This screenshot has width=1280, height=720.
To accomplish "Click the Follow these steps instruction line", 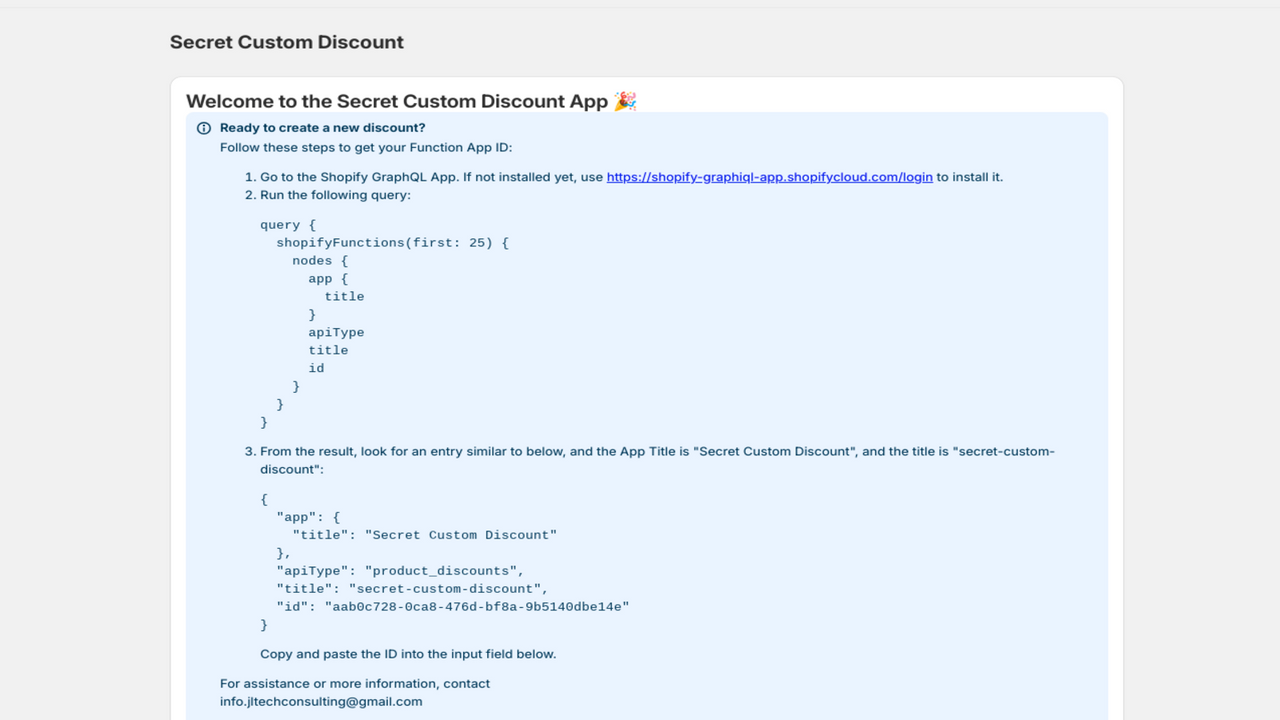I will (366, 148).
